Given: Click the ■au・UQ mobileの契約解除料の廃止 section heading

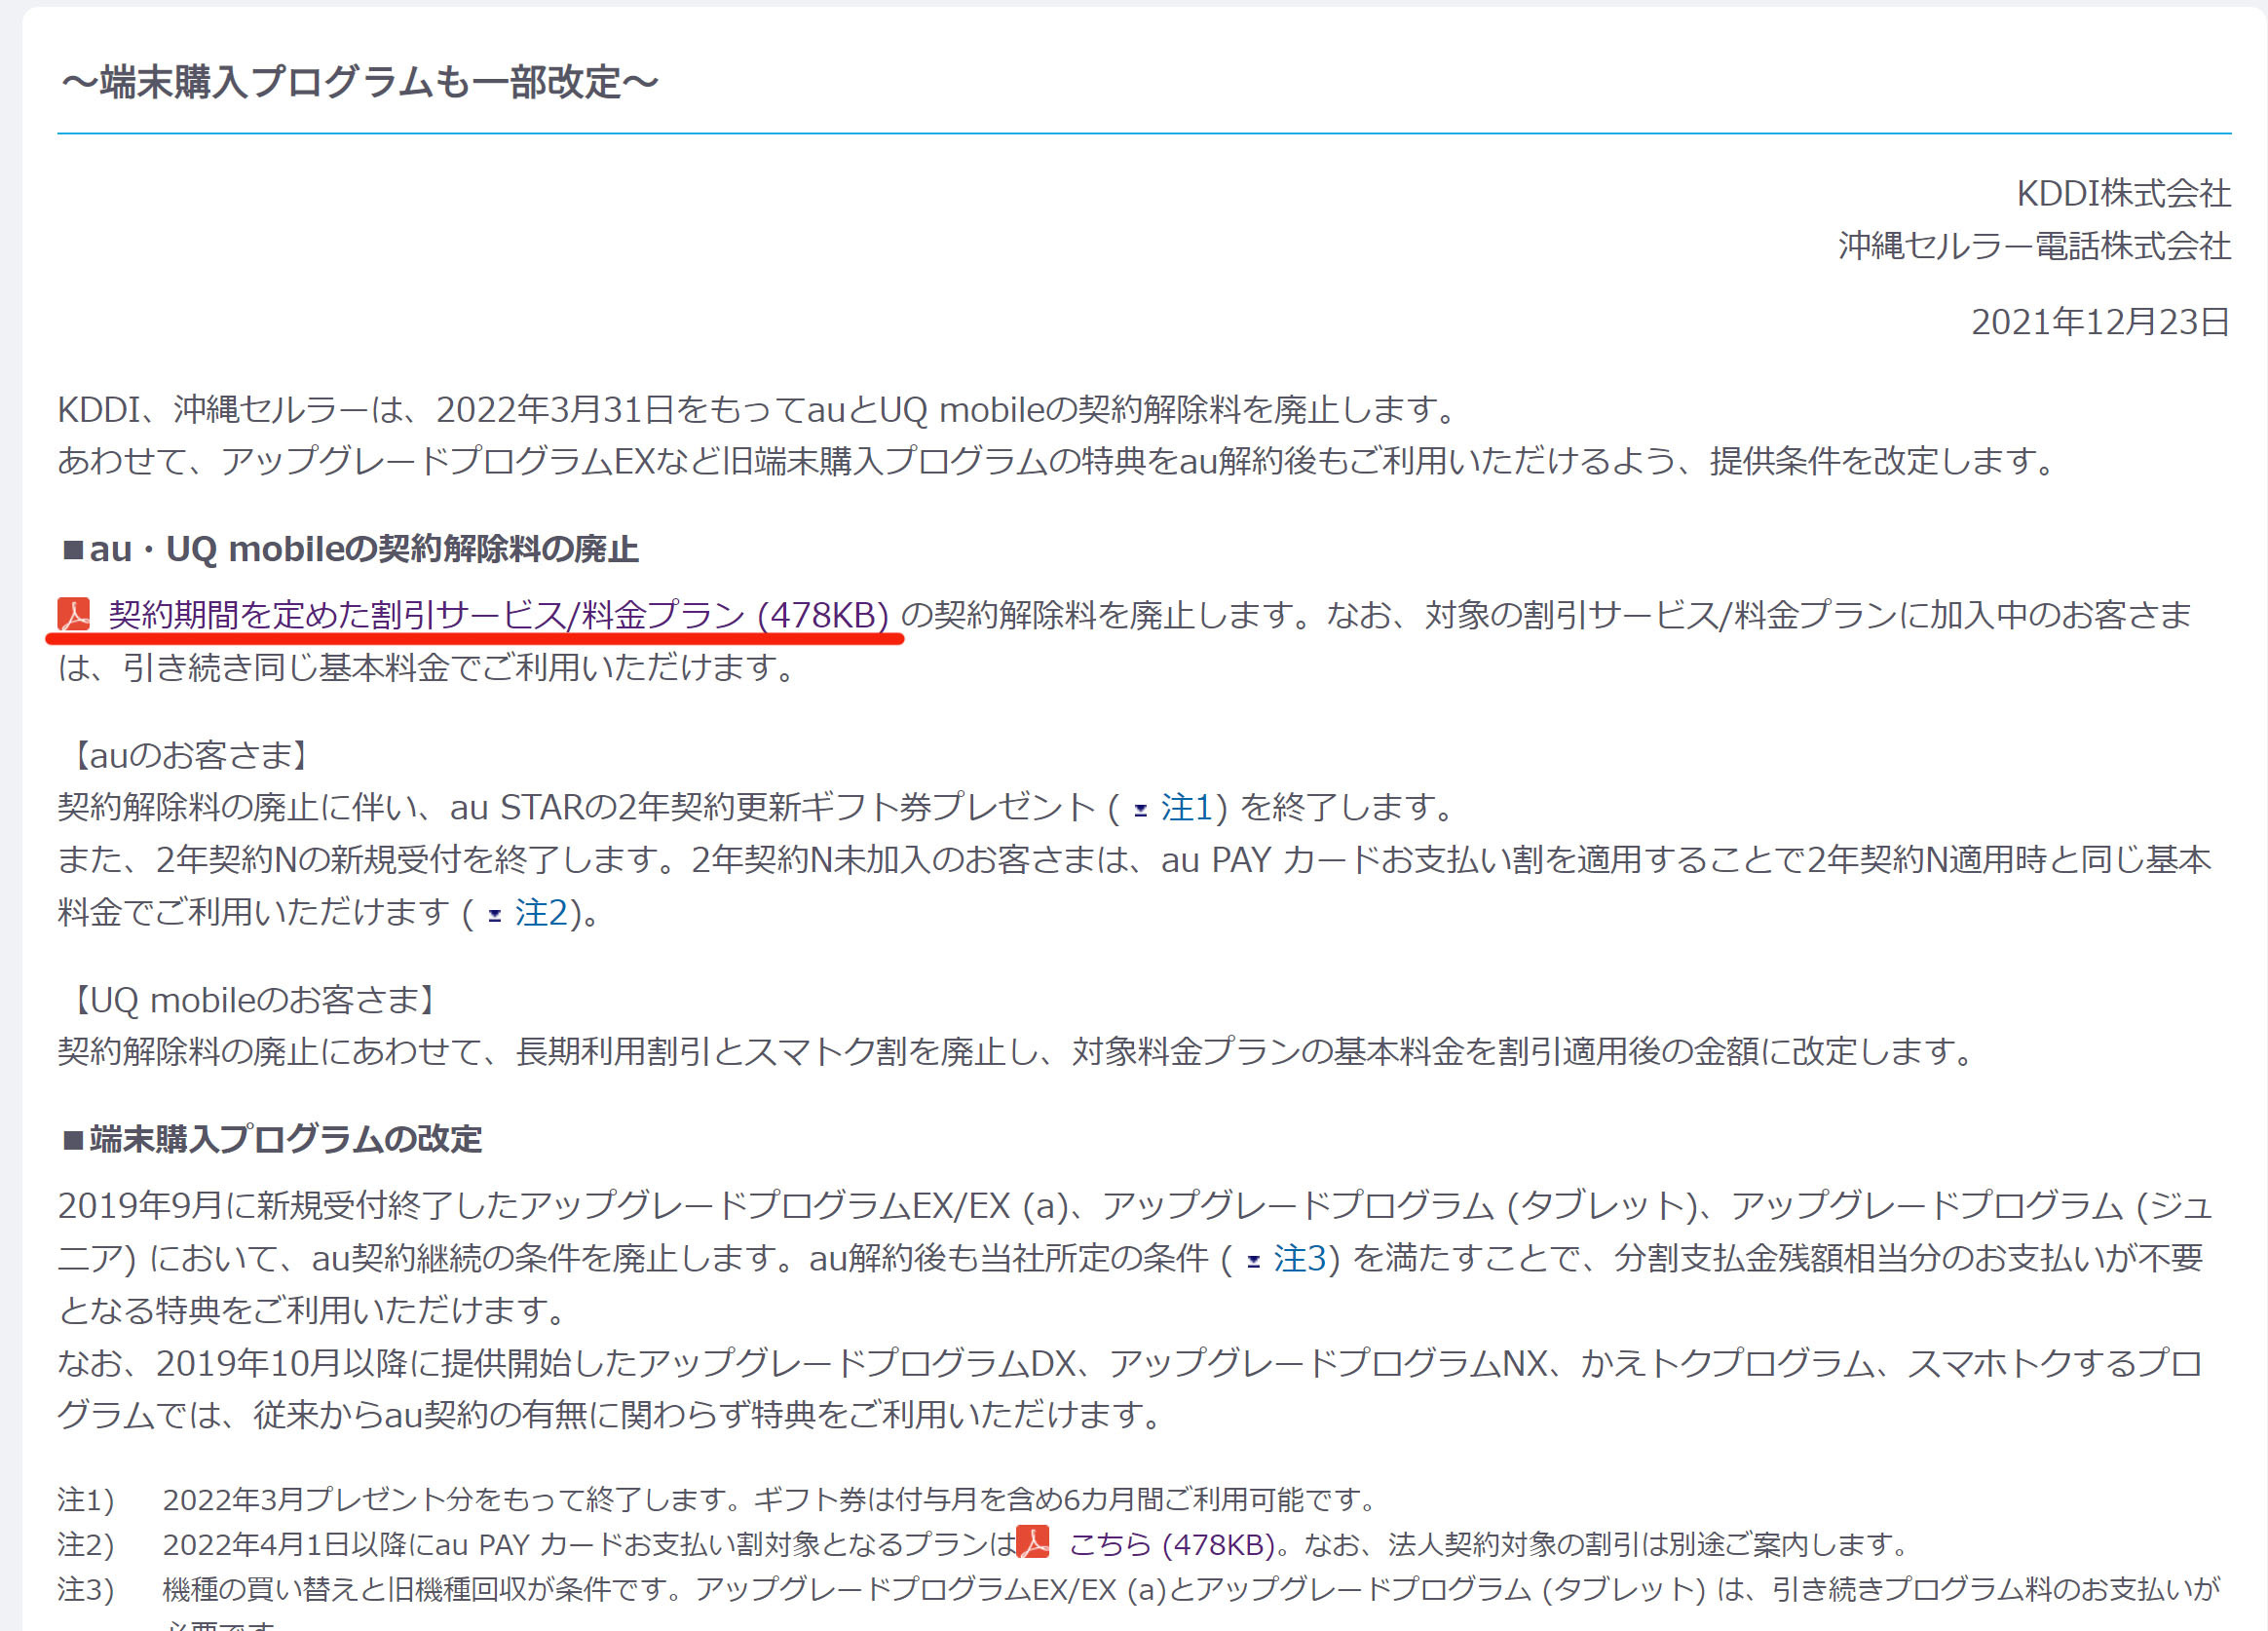Looking at the screenshot, I should click(x=350, y=549).
